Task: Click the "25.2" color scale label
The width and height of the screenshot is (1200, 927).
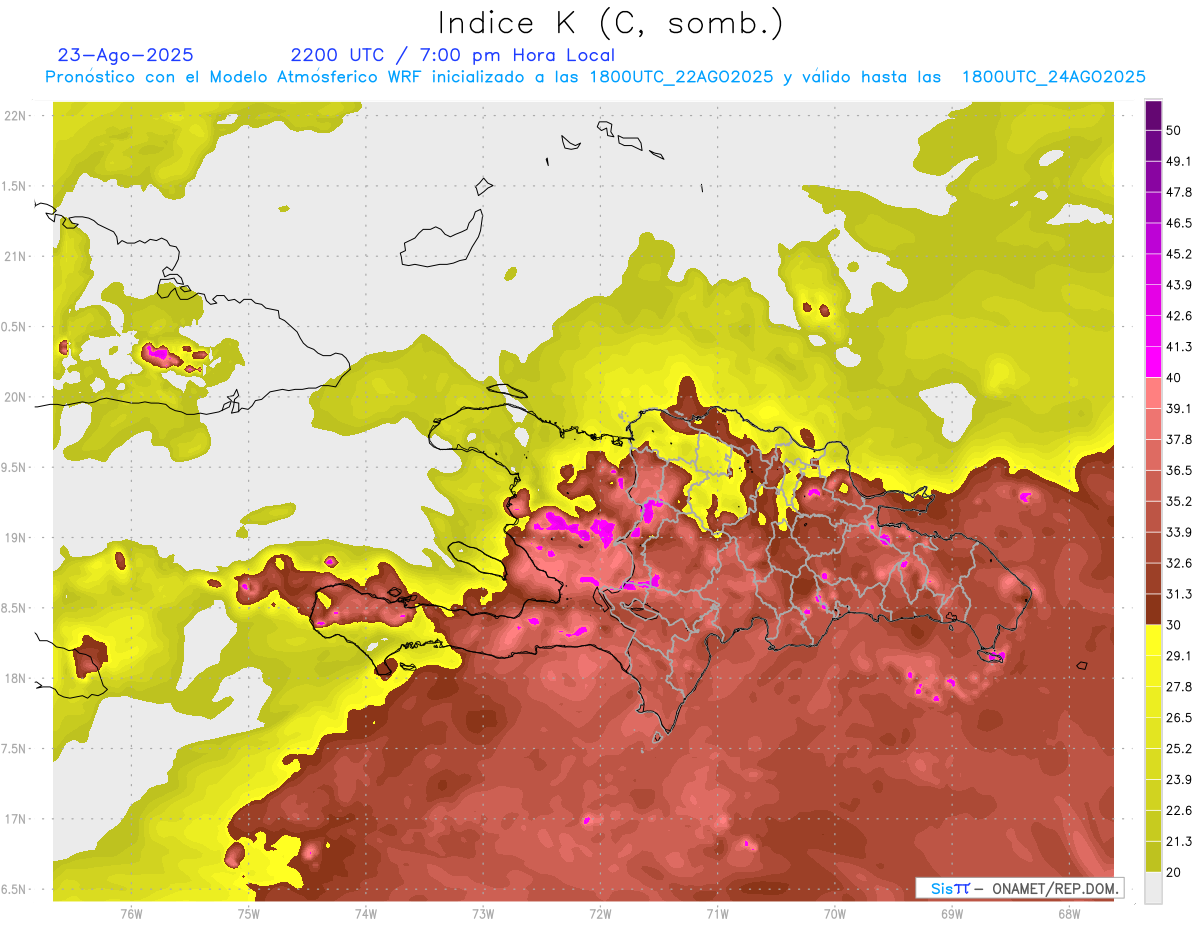Action: pyautogui.click(x=1179, y=748)
